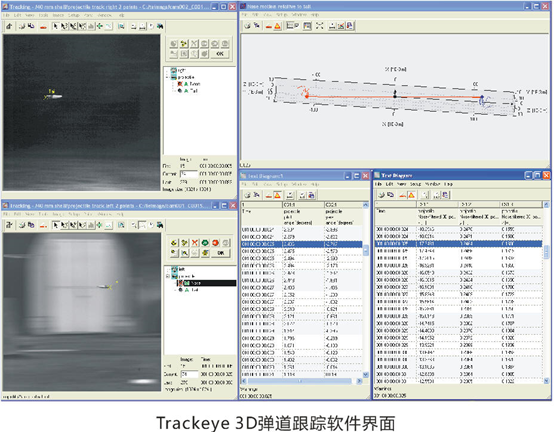554x432 pixels.
Task: Click the red line icon in the right-track Tracking toolbar
Action: tap(43, 26)
